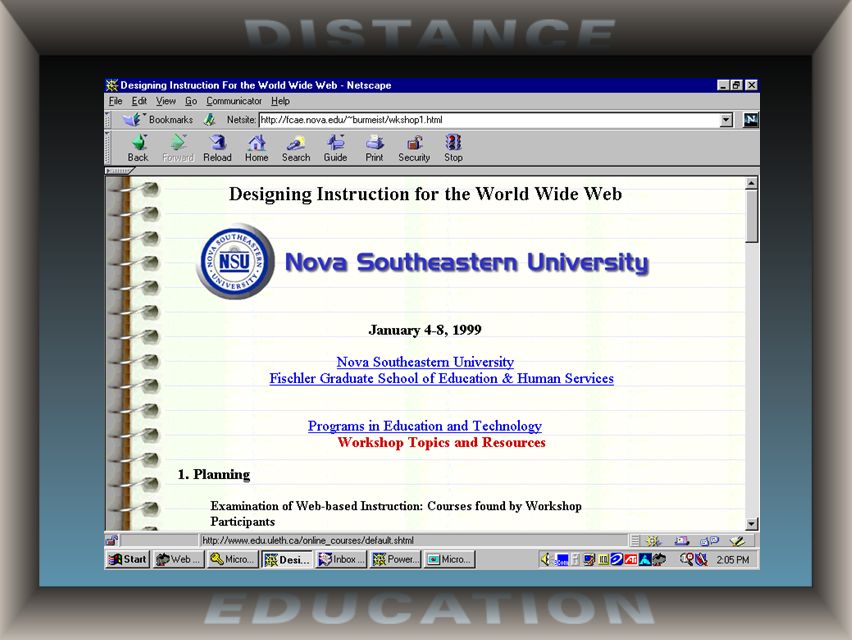This screenshot has width=853, height=640.
Task: Click the Workshop Topics and Resources heading
Action: coord(441,442)
